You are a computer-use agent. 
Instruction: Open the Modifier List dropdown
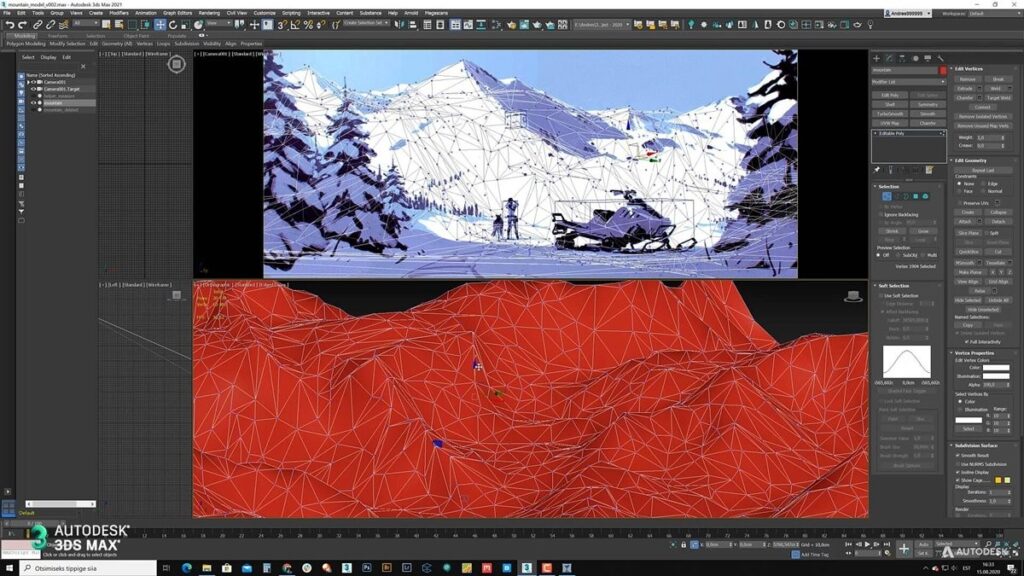click(908, 82)
